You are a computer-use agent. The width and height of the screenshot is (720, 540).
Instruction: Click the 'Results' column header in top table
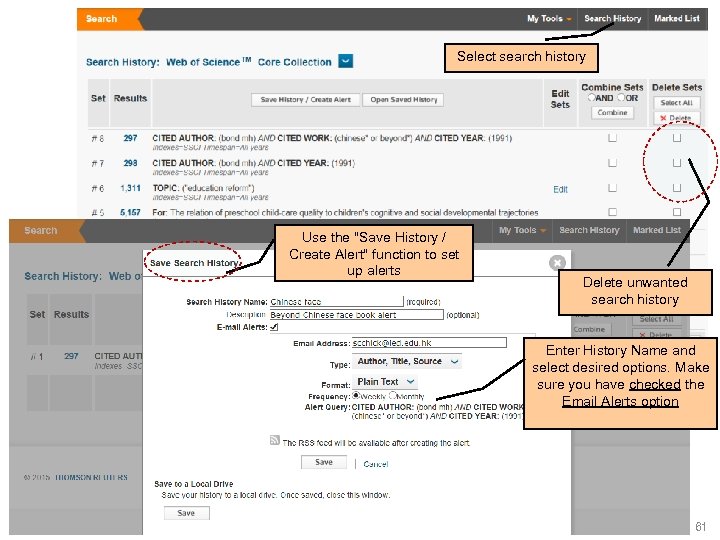click(x=130, y=98)
